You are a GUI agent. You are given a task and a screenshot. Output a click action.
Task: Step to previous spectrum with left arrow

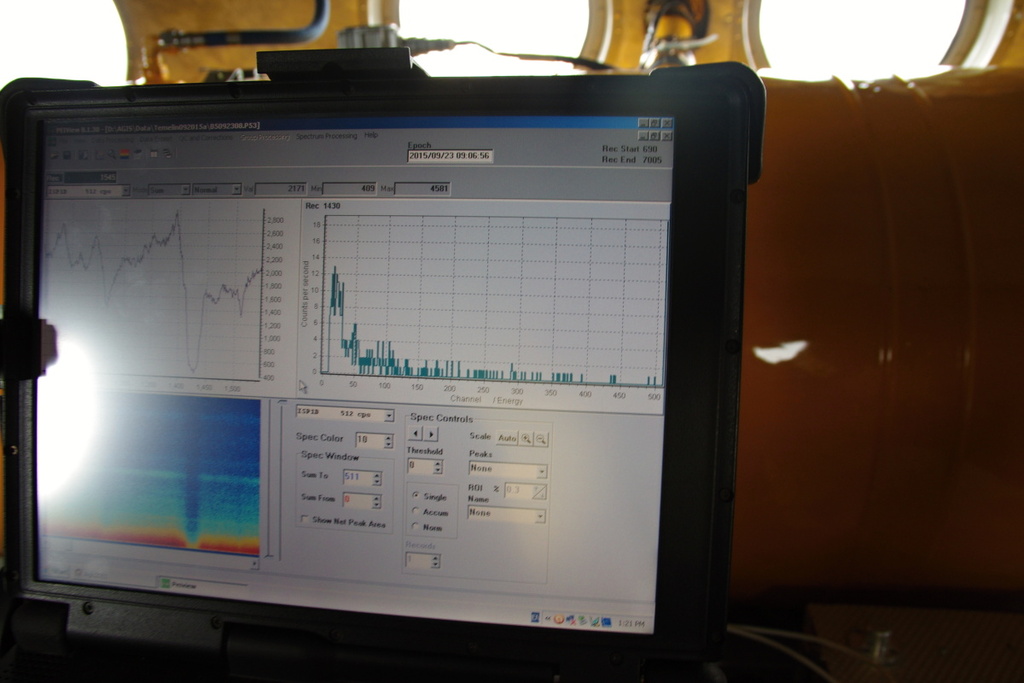pos(417,434)
